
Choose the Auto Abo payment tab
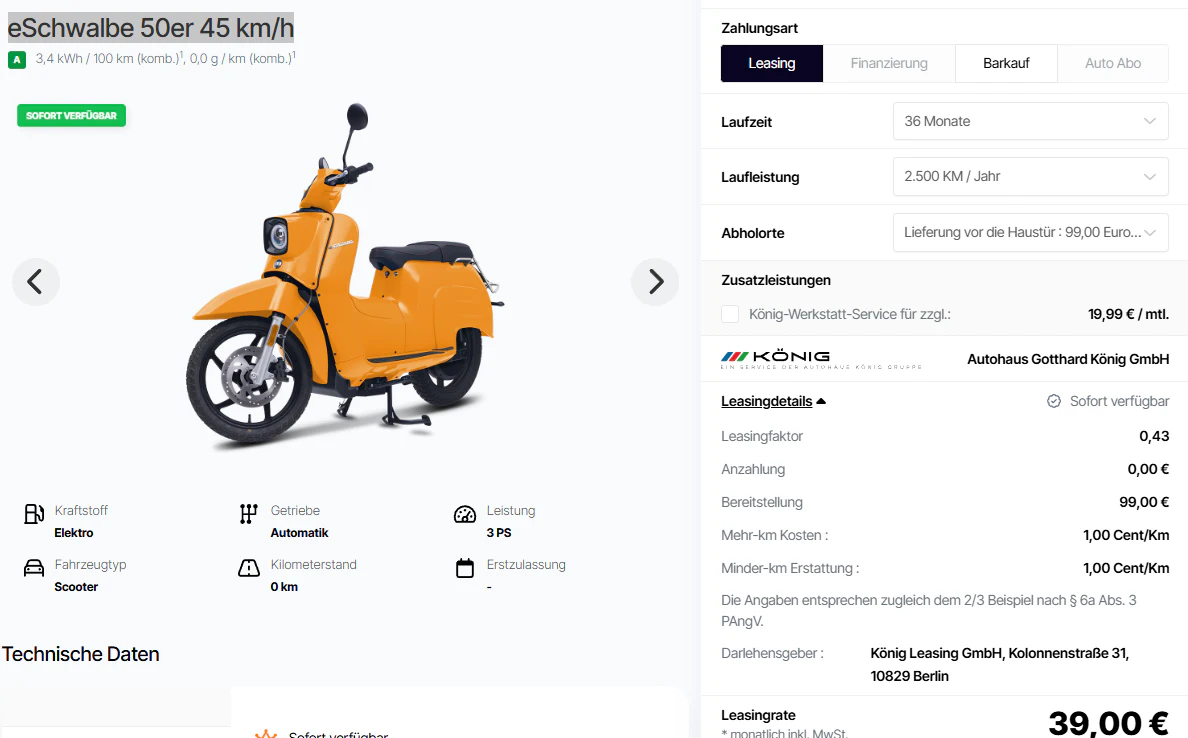(x=1113, y=63)
